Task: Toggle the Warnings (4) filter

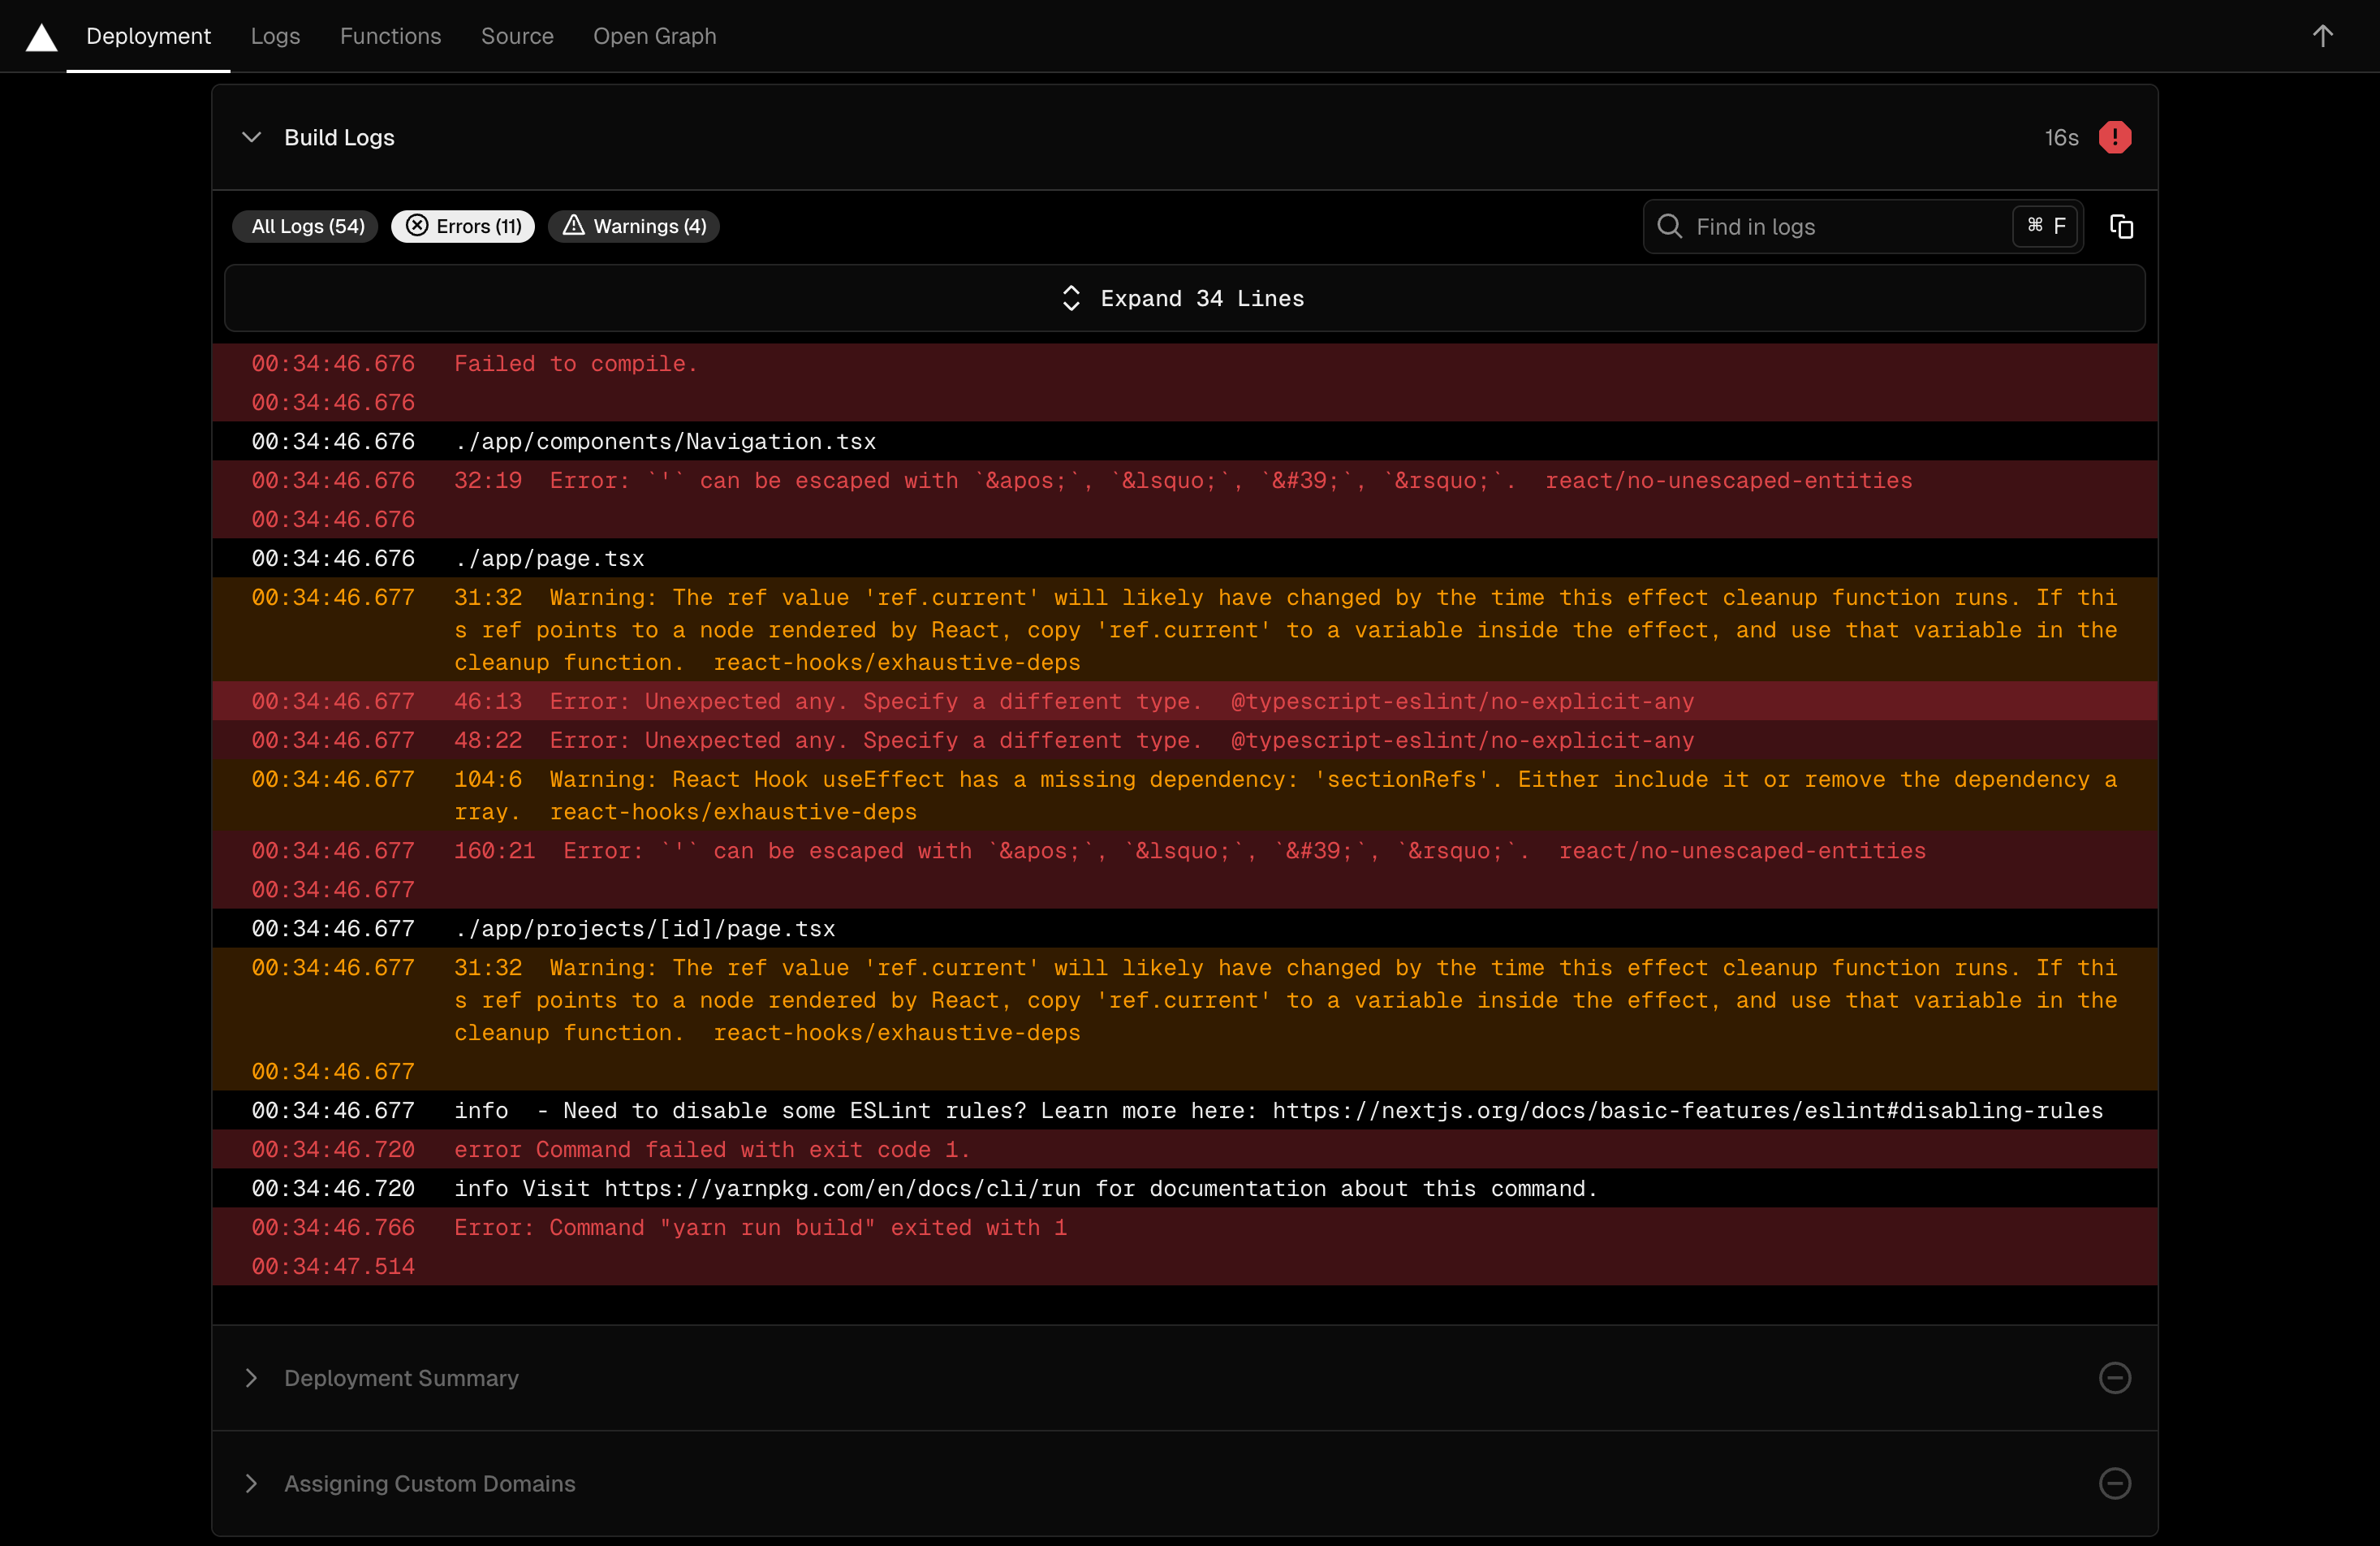Action: (x=634, y=226)
